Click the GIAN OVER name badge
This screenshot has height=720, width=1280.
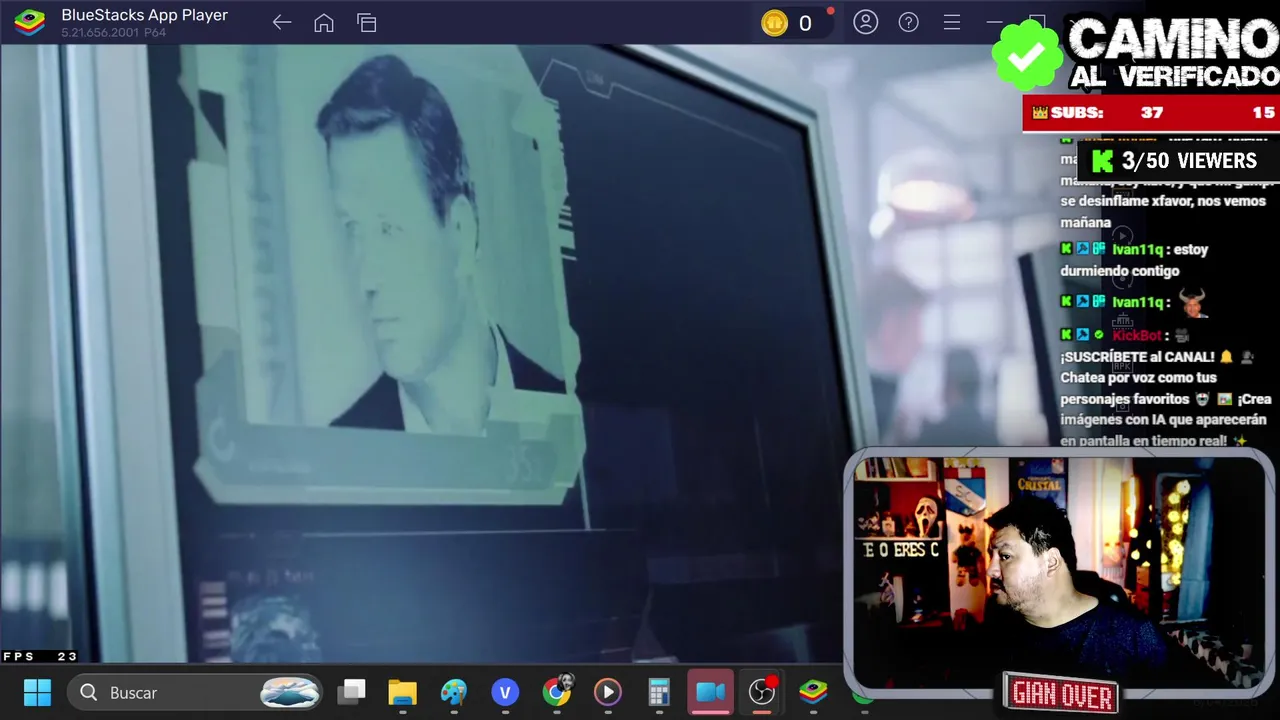[x=1061, y=694]
